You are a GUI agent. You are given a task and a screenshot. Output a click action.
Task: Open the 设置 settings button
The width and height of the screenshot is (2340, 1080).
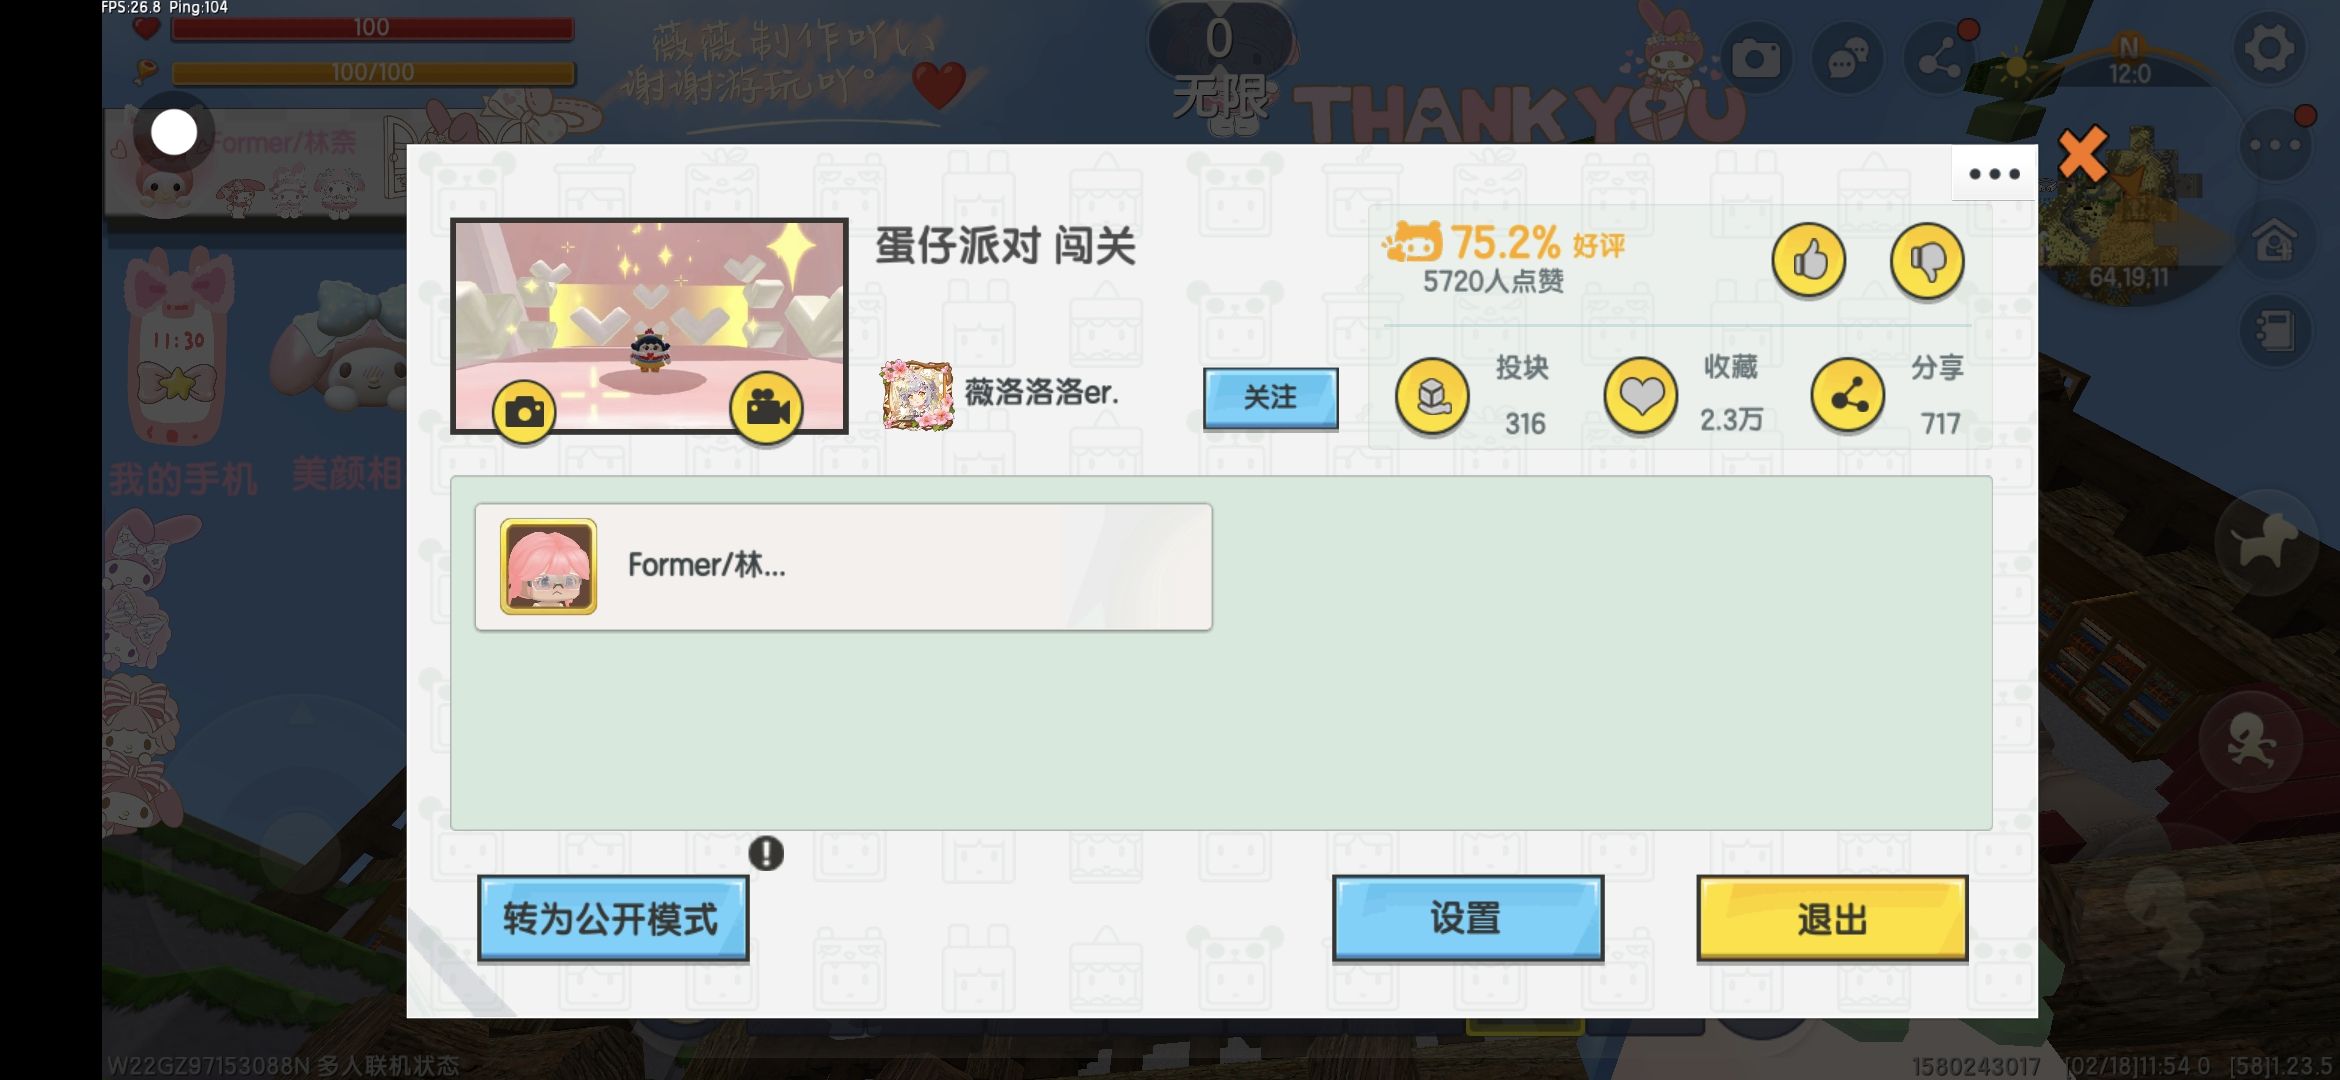pos(1467,918)
